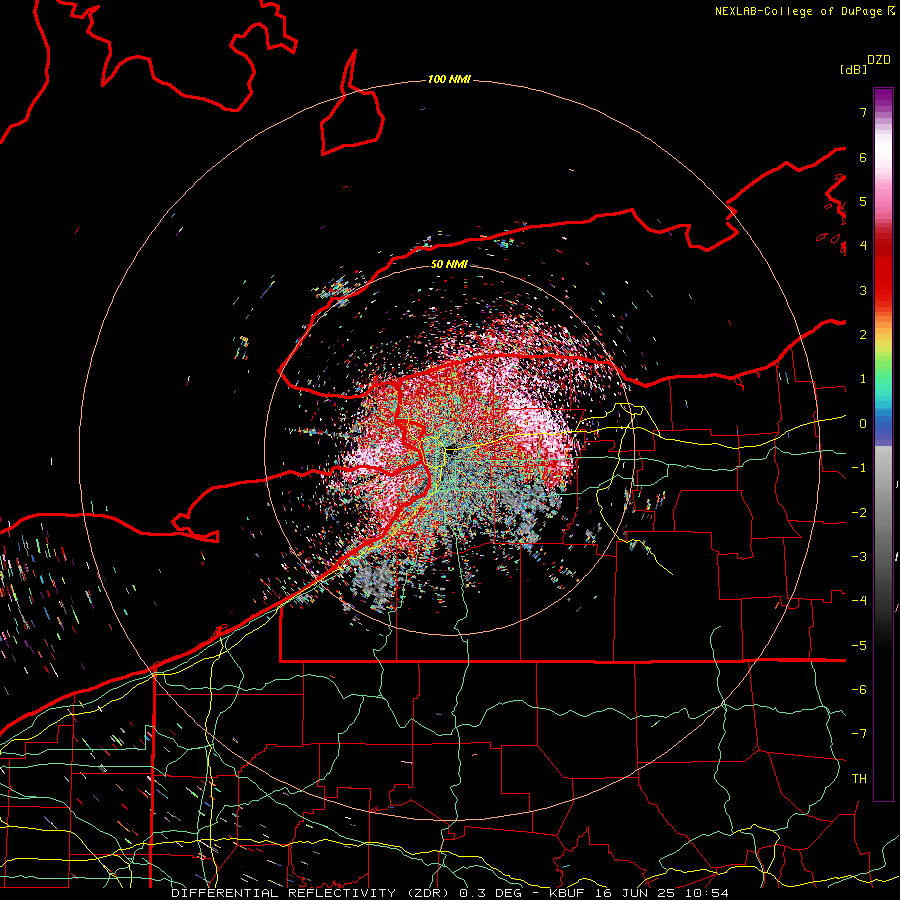Click the KBUF station identifier

569,893
